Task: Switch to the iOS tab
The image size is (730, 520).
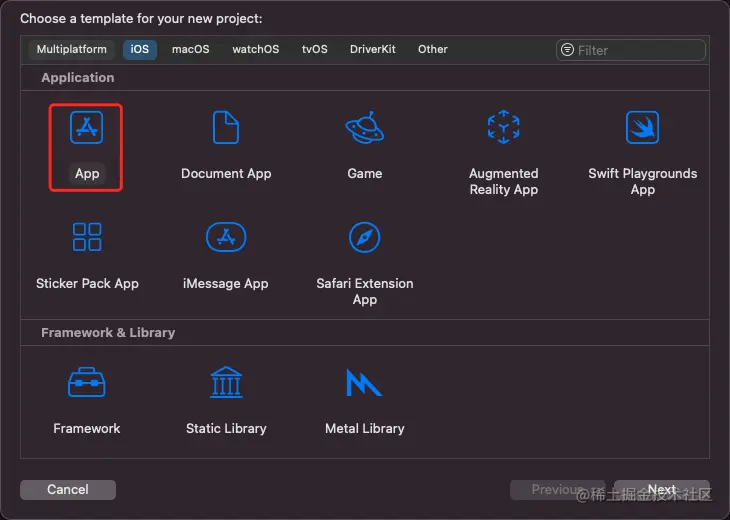Action: point(140,49)
